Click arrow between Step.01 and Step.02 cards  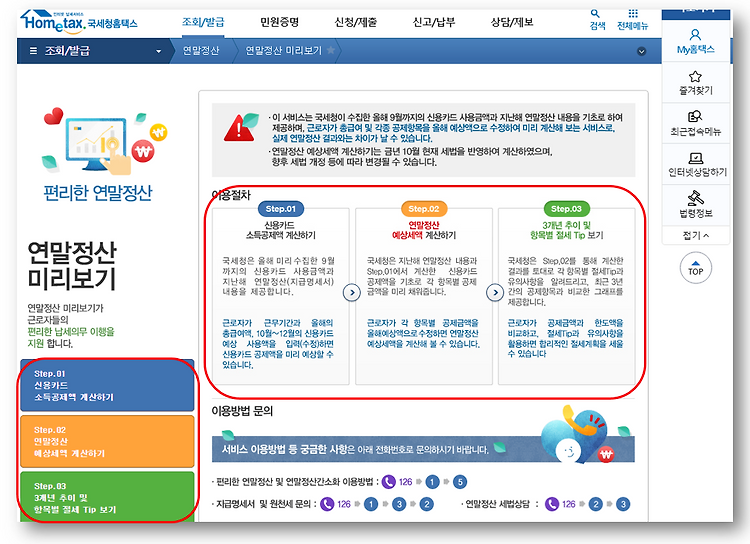pyautogui.click(x=352, y=292)
